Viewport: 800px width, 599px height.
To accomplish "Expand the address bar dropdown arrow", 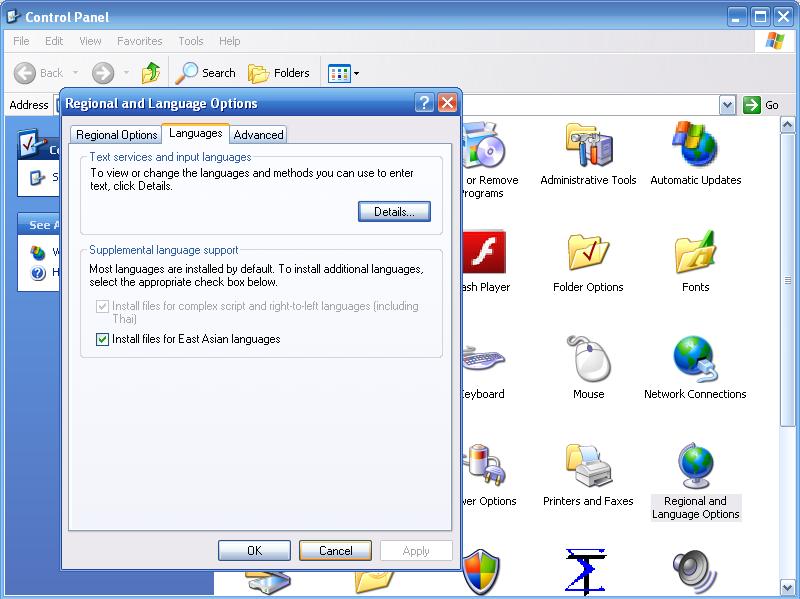I will (727, 105).
